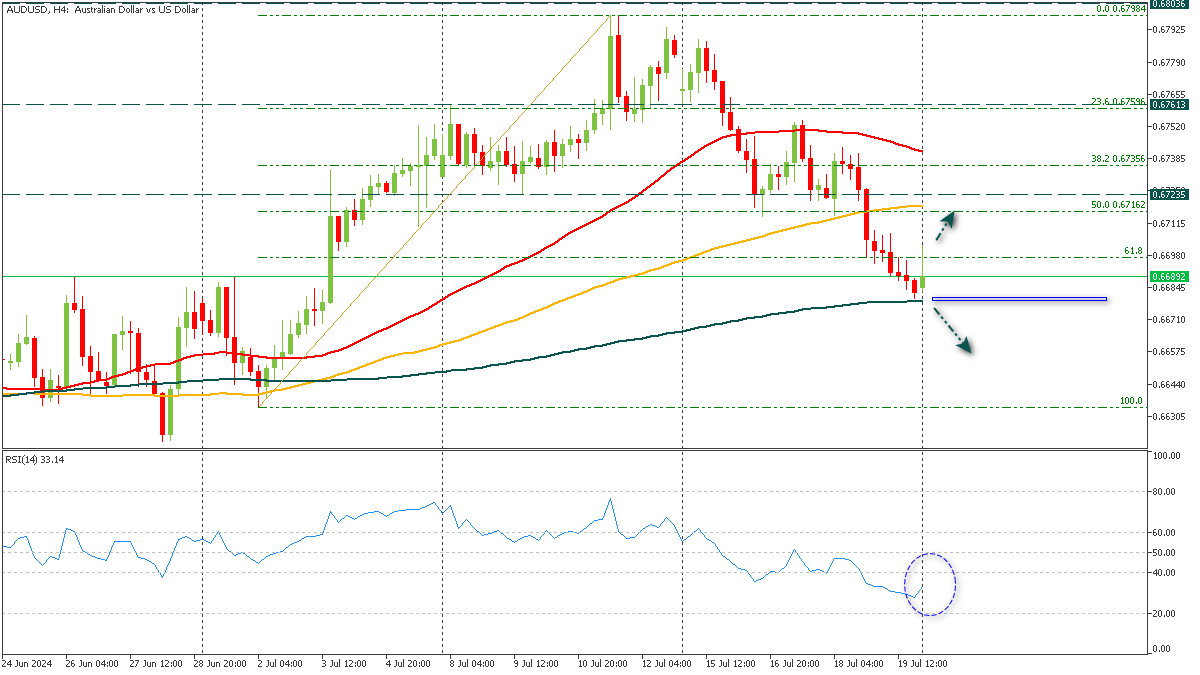
Task: Select the 38.2 0.67356 Fibonacci label
Action: click(x=1117, y=160)
